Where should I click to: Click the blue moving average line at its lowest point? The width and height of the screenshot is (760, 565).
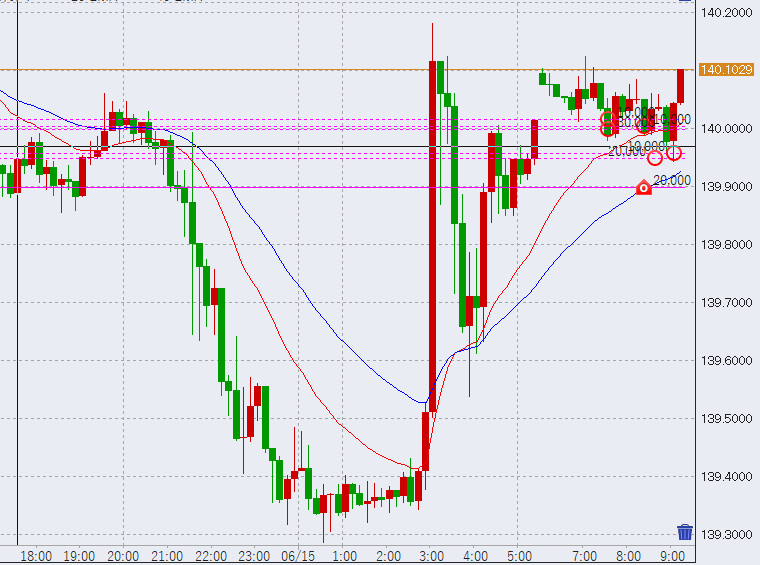[x=423, y=403]
